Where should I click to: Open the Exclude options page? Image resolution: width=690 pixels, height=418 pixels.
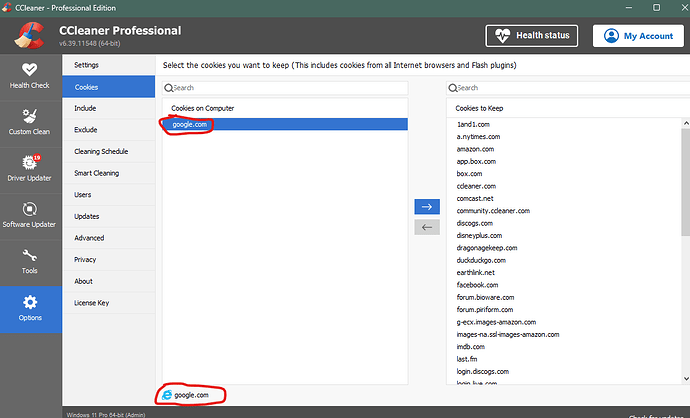coord(109,130)
